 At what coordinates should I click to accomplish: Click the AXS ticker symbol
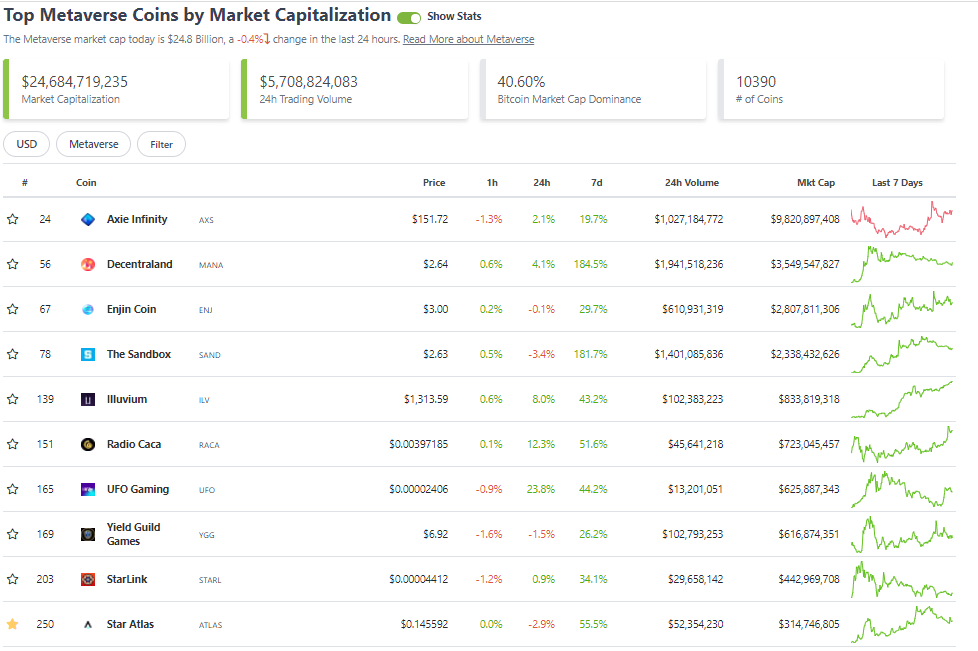206,220
